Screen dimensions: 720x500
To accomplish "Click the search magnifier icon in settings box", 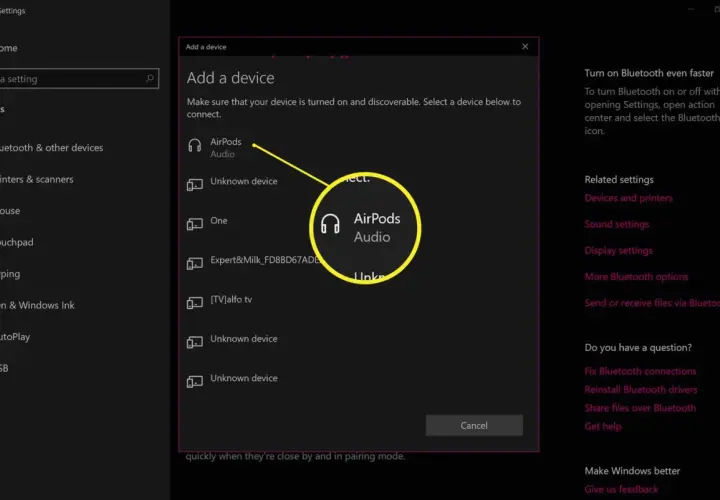I will pos(150,79).
